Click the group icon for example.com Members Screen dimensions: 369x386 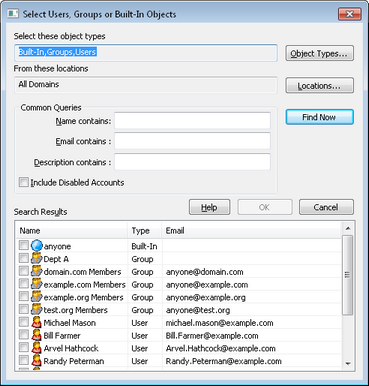point(37,284)
